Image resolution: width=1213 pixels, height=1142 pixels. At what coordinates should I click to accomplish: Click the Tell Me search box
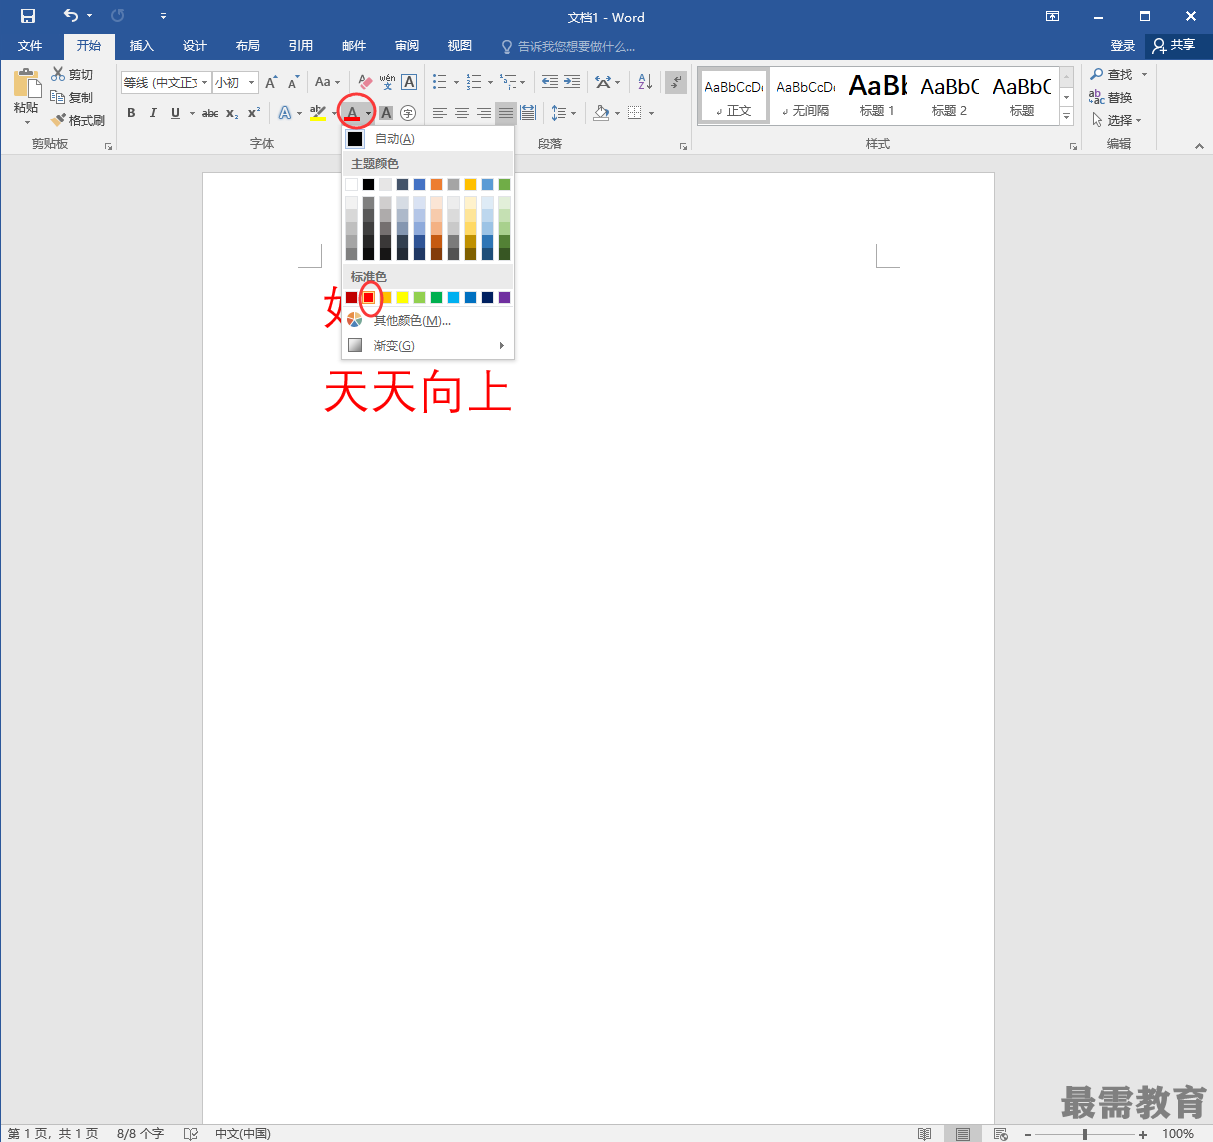pos(568,47)
